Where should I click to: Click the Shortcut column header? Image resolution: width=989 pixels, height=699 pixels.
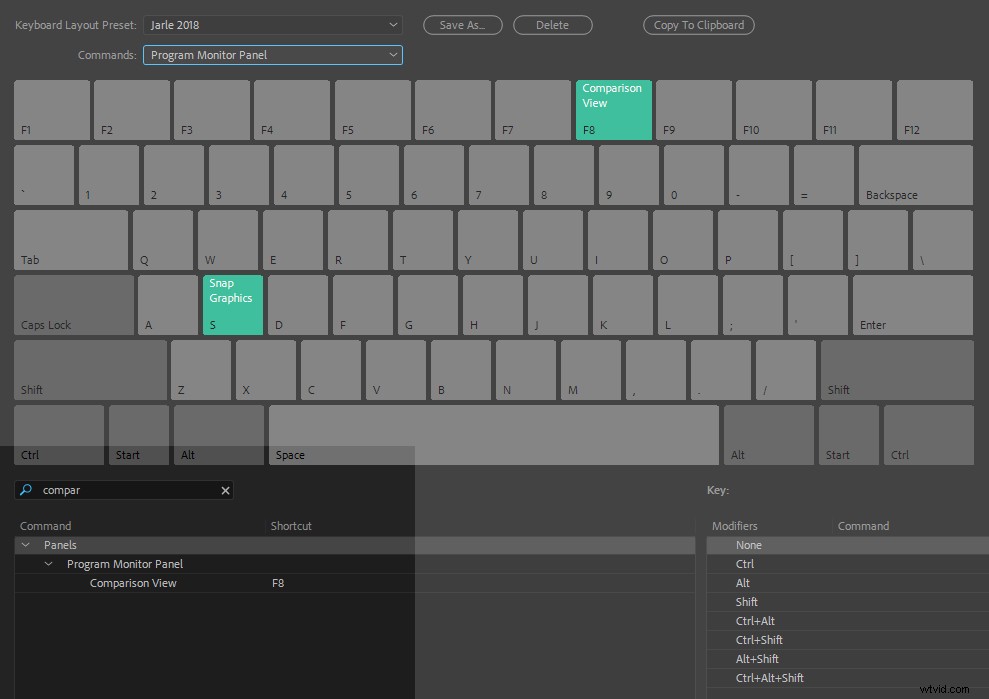pyautogui.click(x=291, y=526)
